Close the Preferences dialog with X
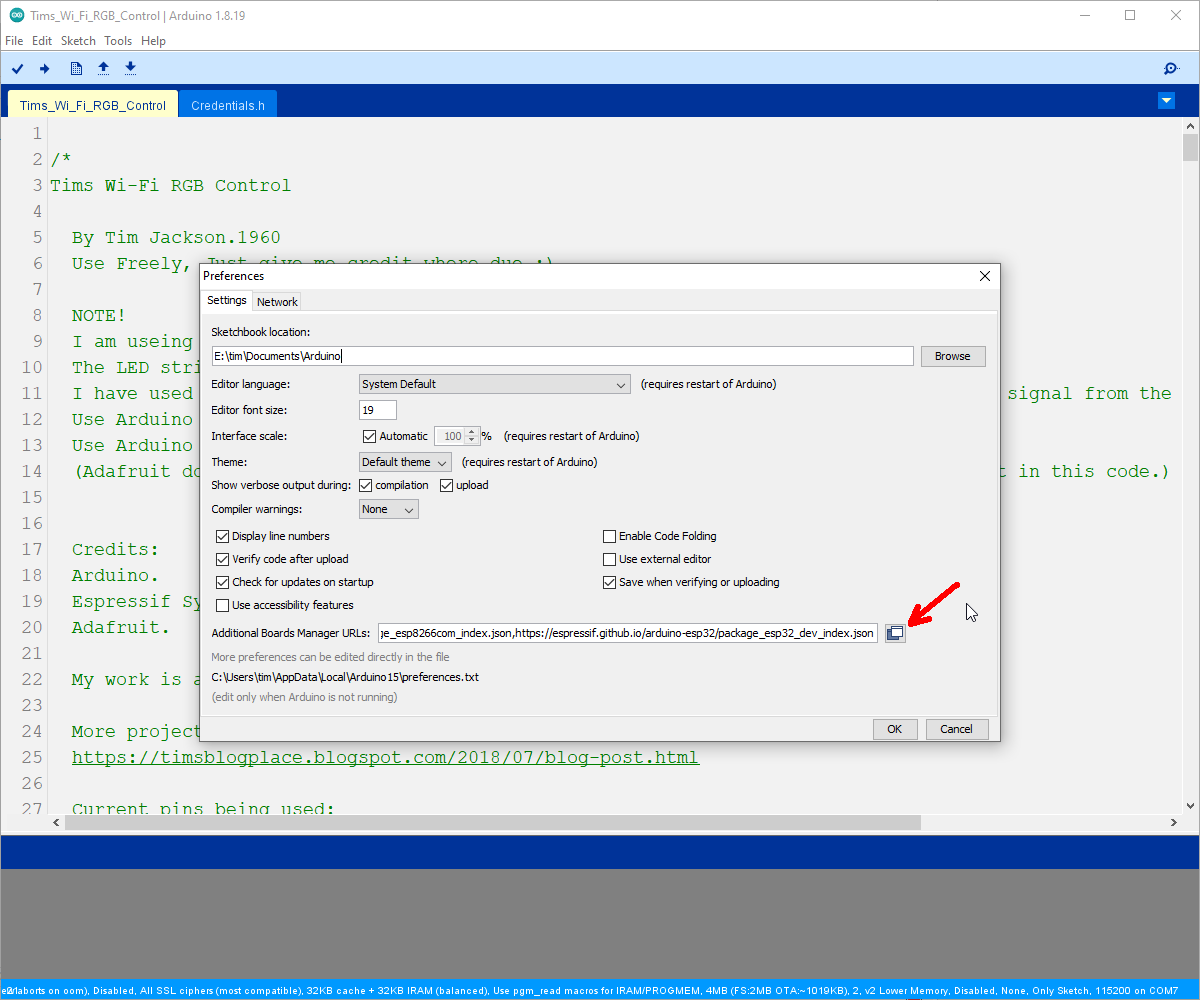The image size is (1200, 1000). (x=984, y=276)
